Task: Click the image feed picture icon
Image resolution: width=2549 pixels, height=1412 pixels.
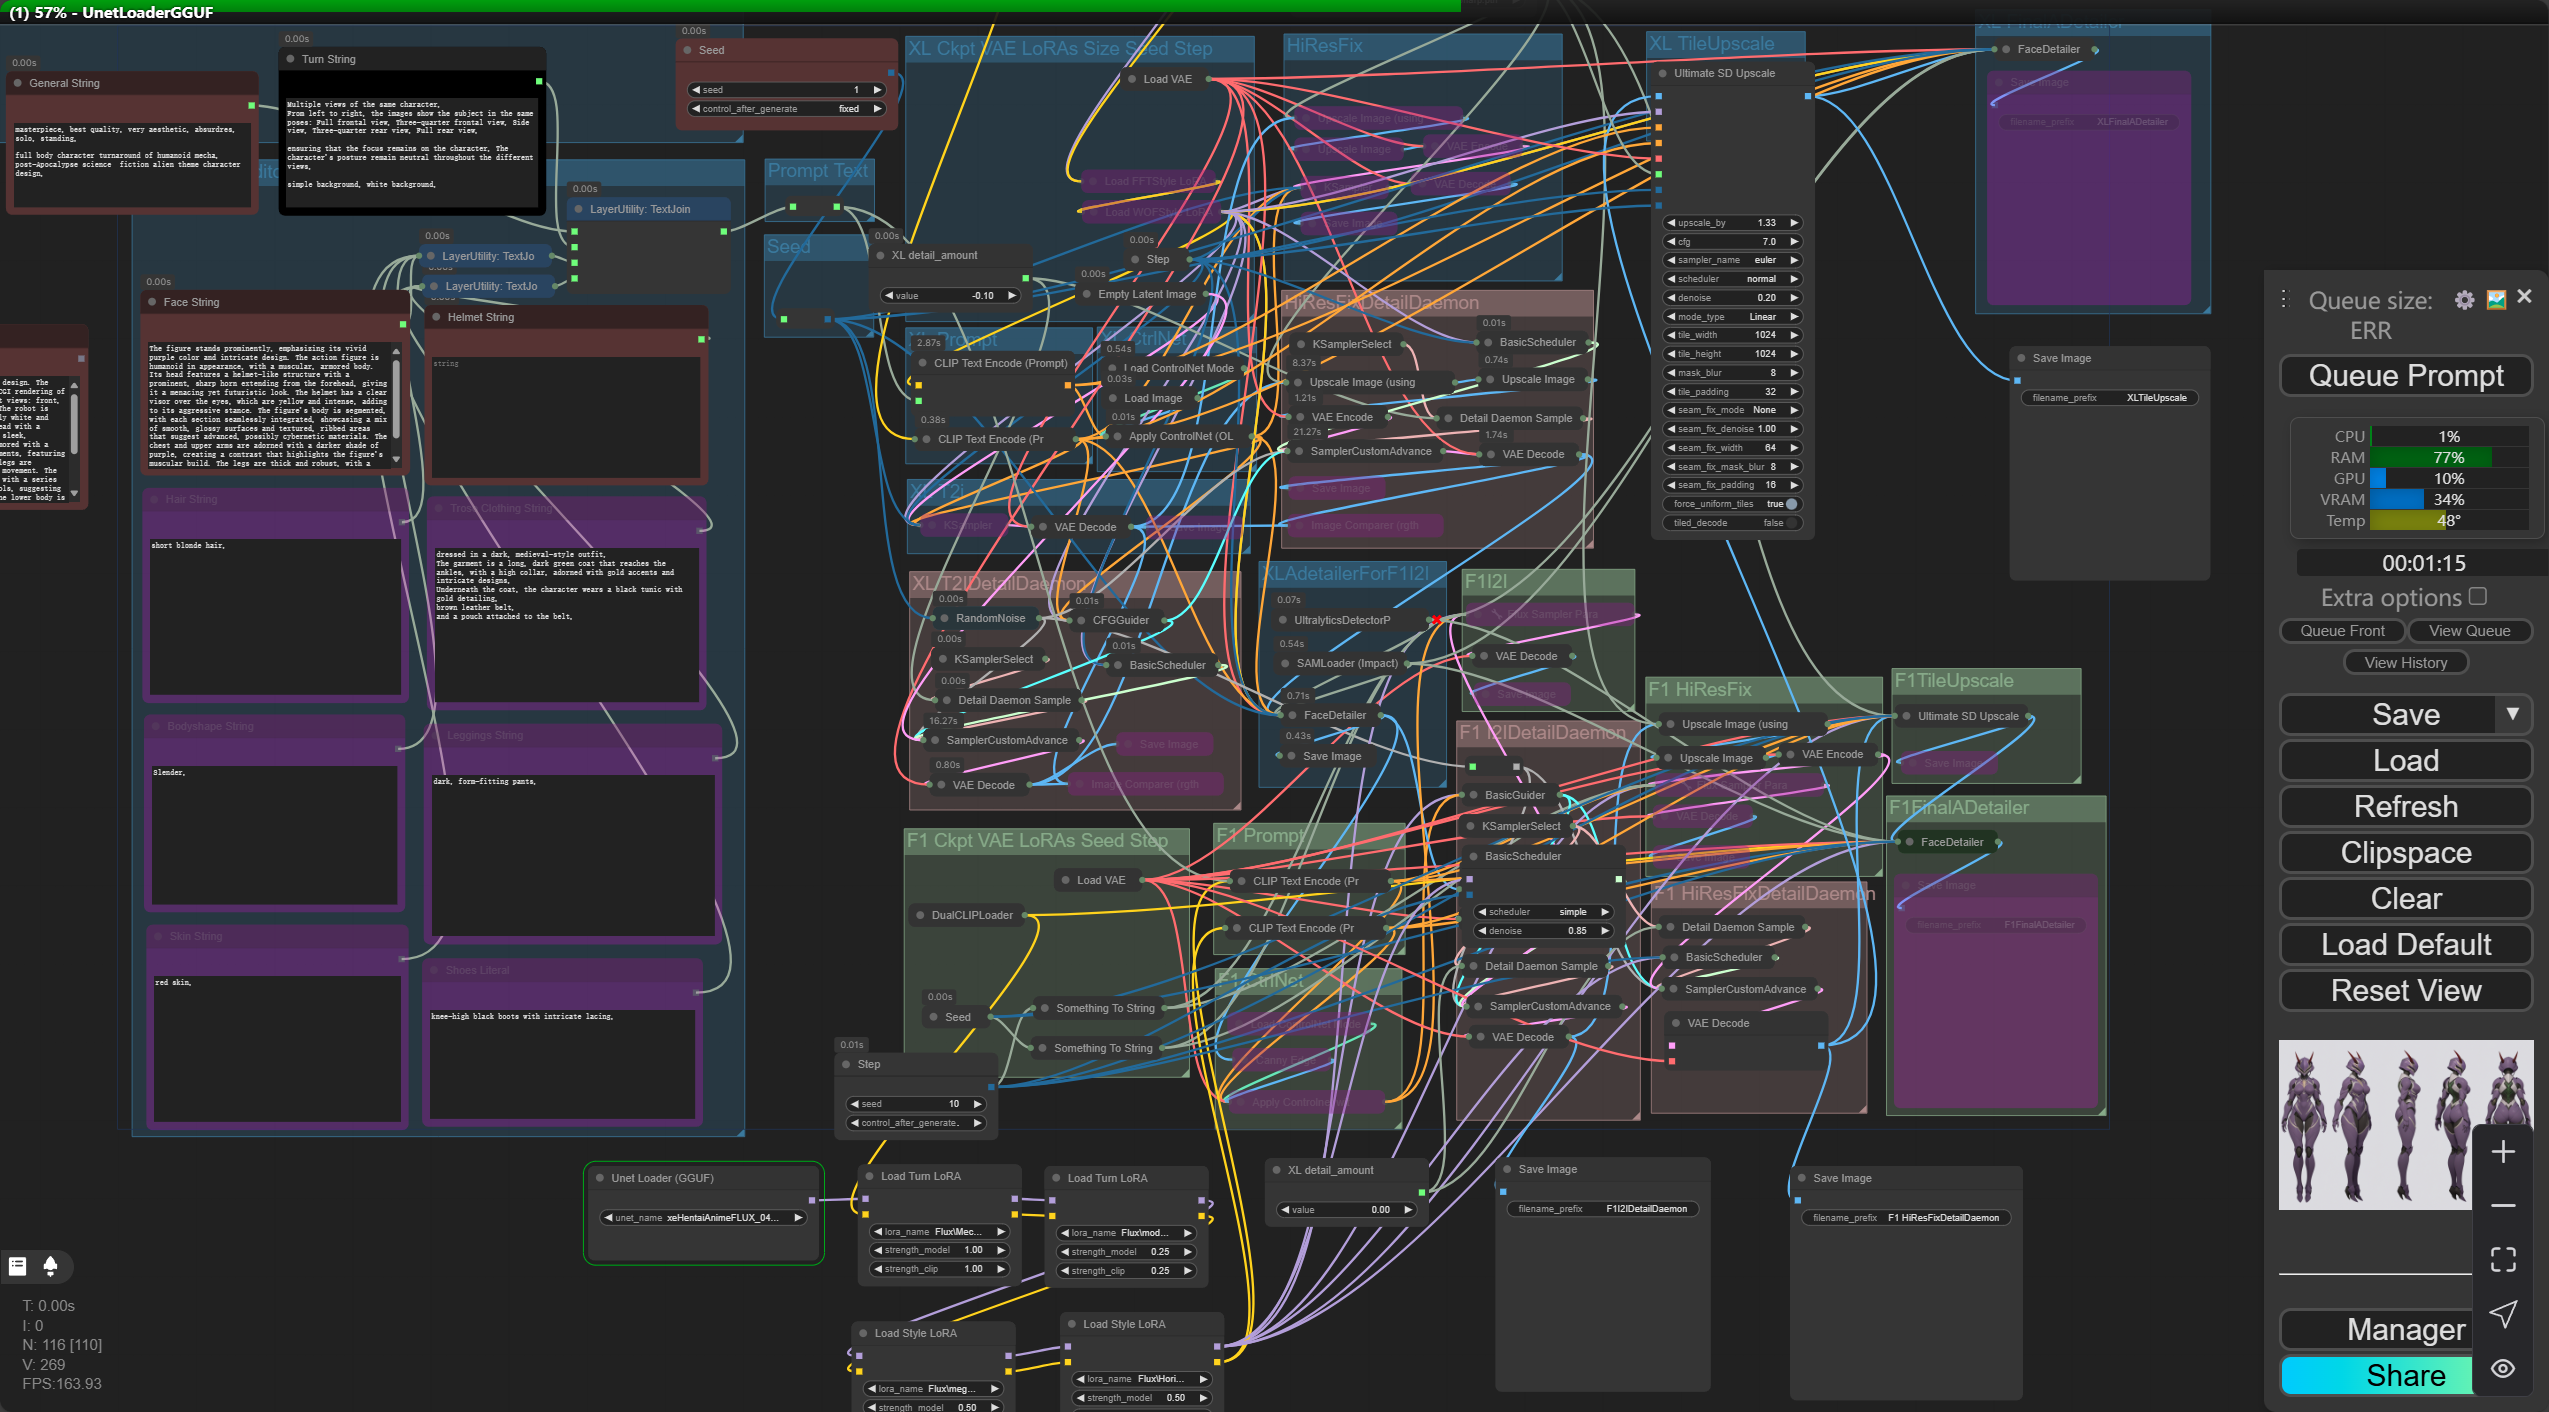Action: click(x=2496, y=300)
